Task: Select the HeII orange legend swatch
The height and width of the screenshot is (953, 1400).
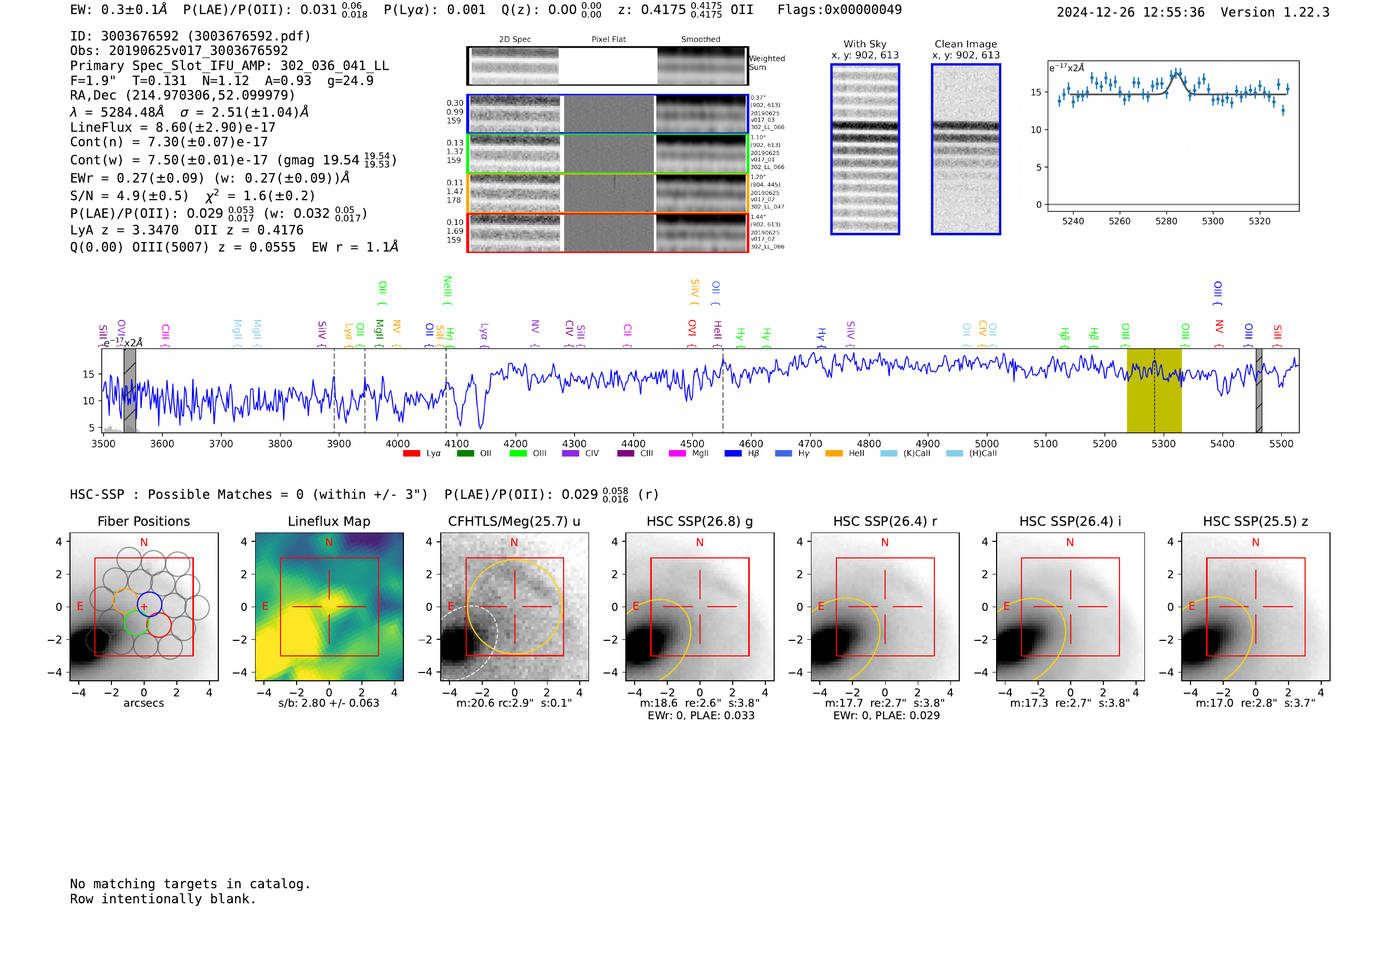Action: coord(834,454)
